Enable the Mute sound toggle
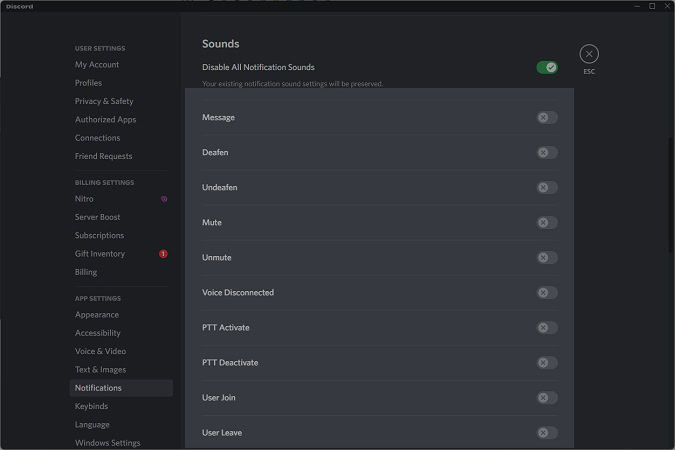The height and width of the screenshot is (450, 675). click(x=546, y=223)
